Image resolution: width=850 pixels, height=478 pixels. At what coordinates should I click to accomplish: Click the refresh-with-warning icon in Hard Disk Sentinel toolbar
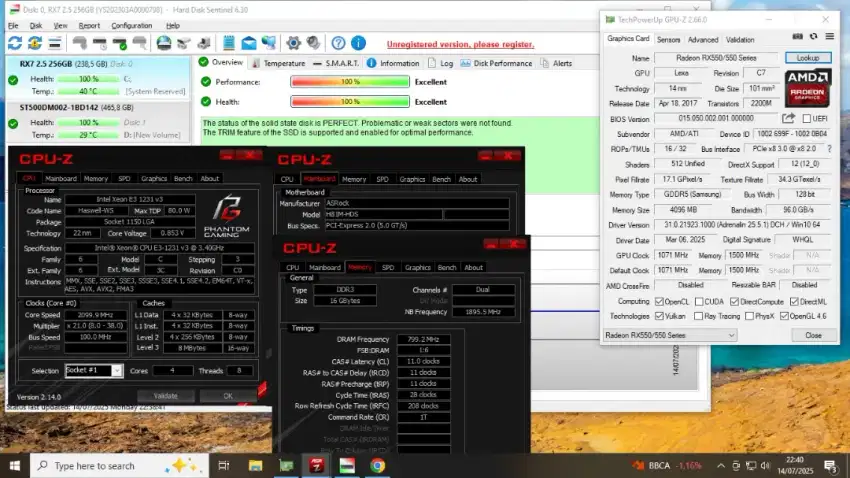click(x=35, y=43)
